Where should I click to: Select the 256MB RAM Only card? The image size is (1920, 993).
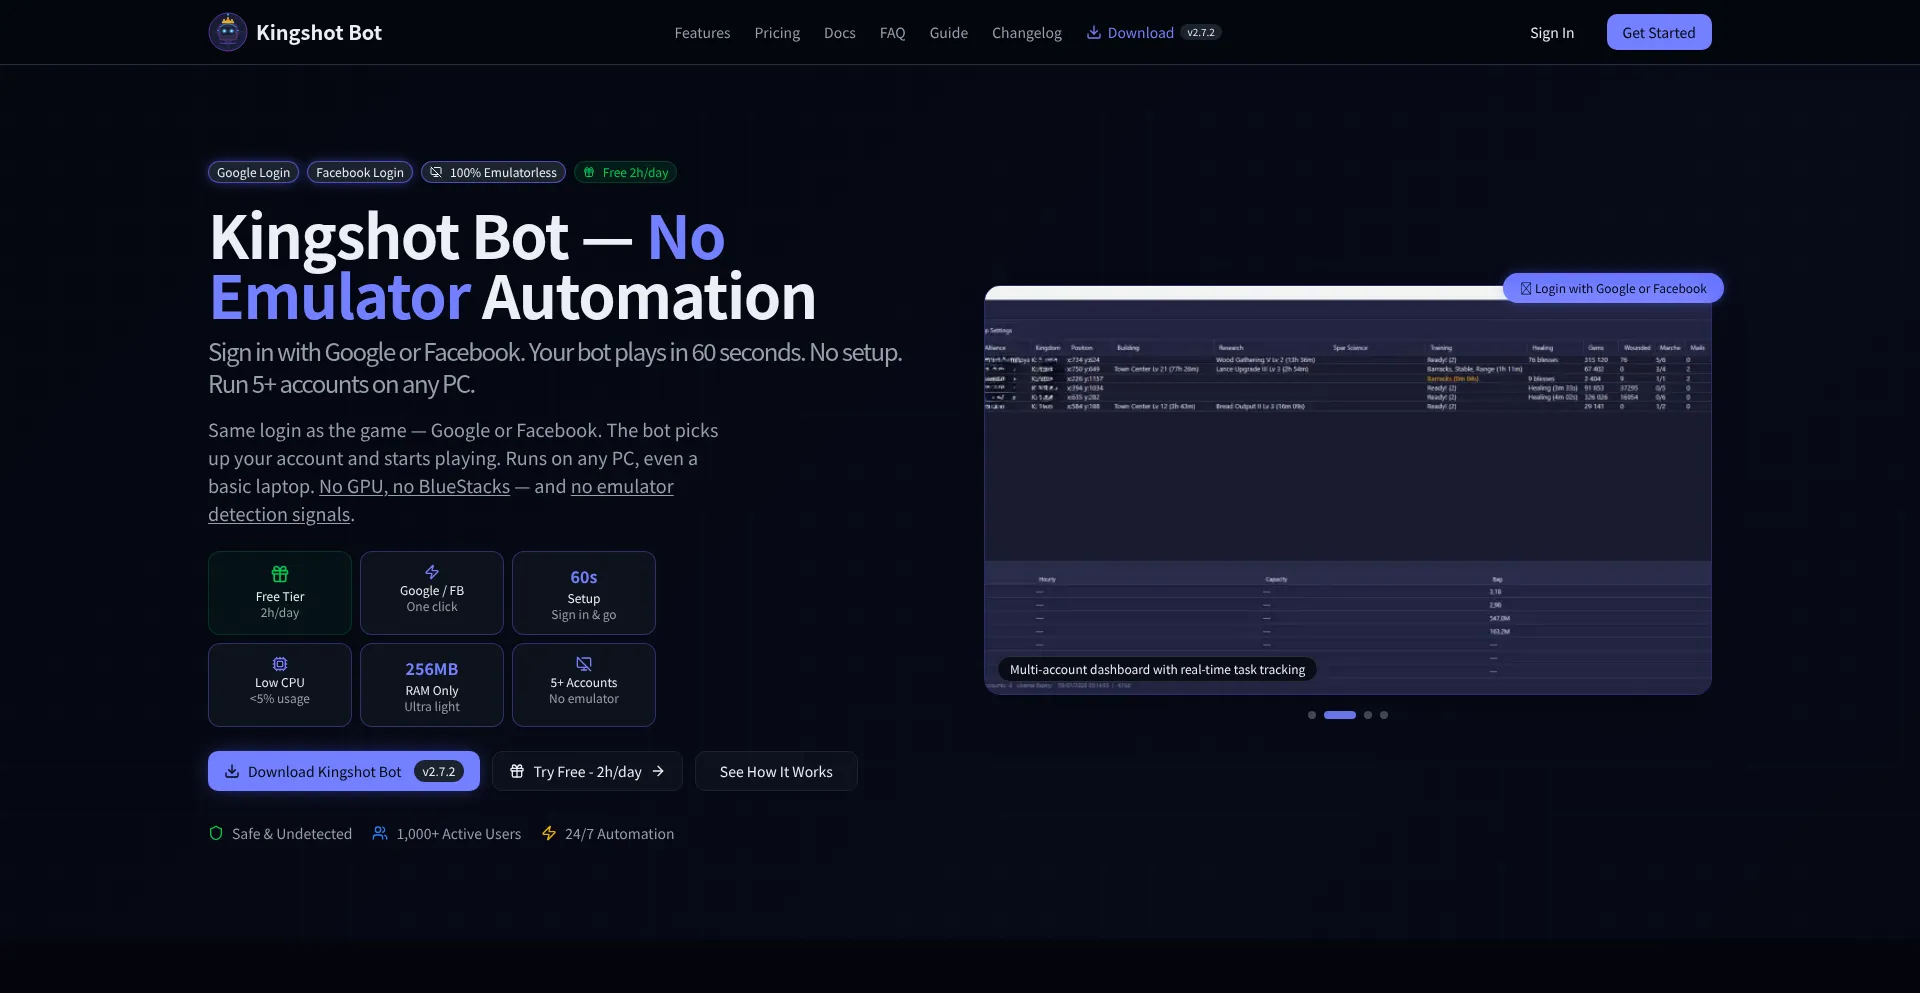432,685
